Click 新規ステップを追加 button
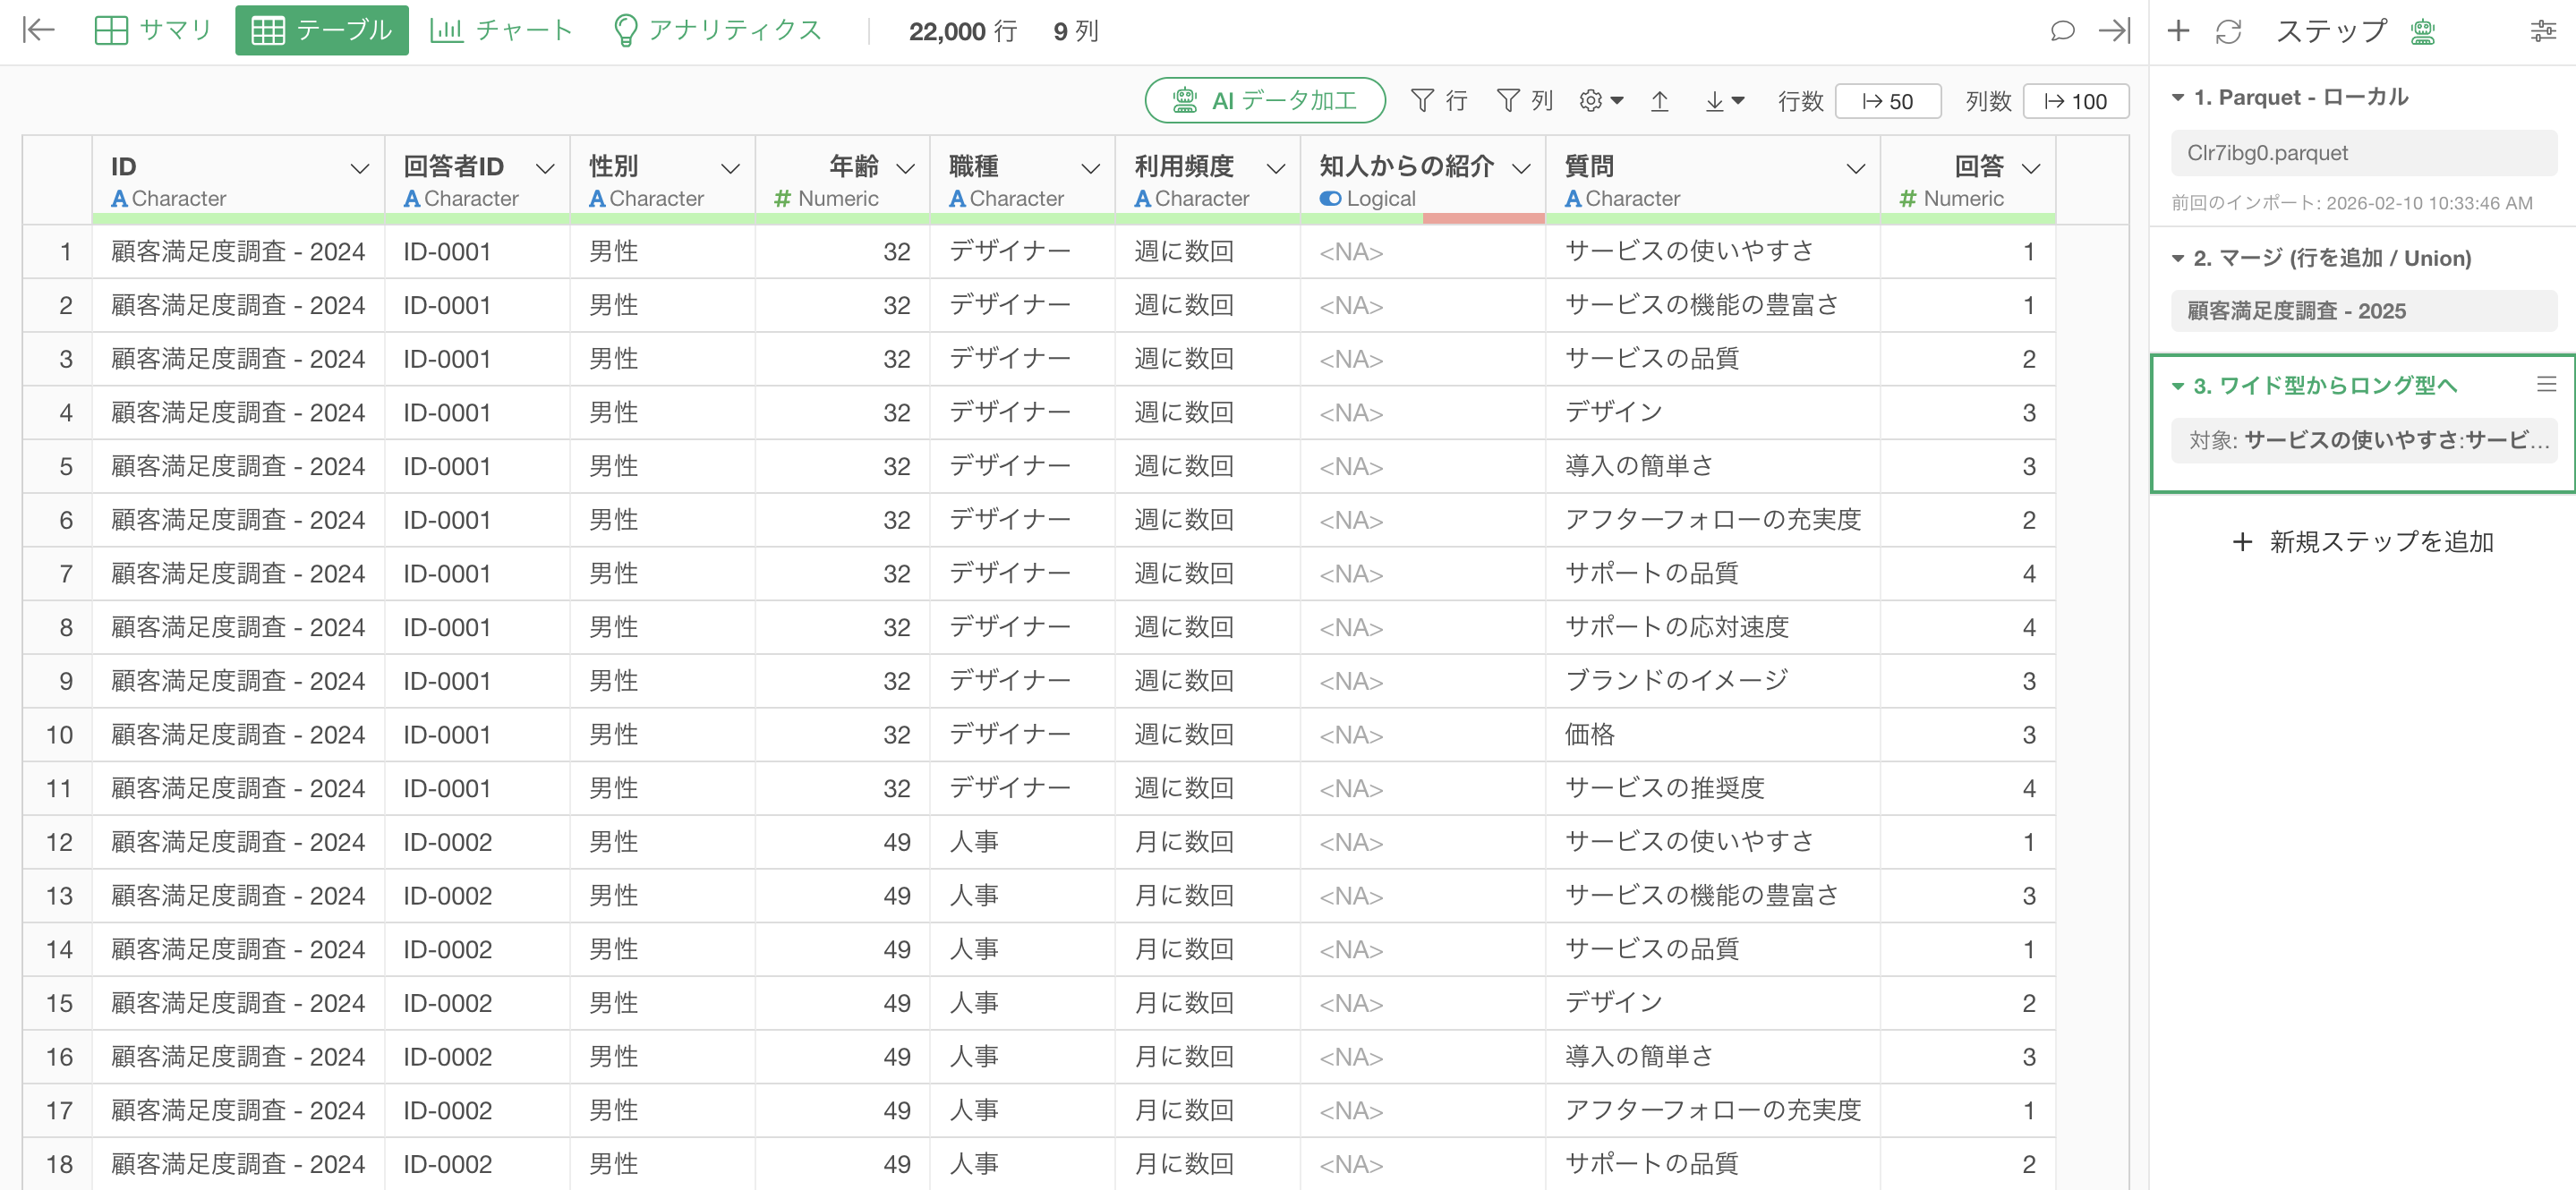This screenshot has width=2576, height=1190. [x=2363, y=542]
